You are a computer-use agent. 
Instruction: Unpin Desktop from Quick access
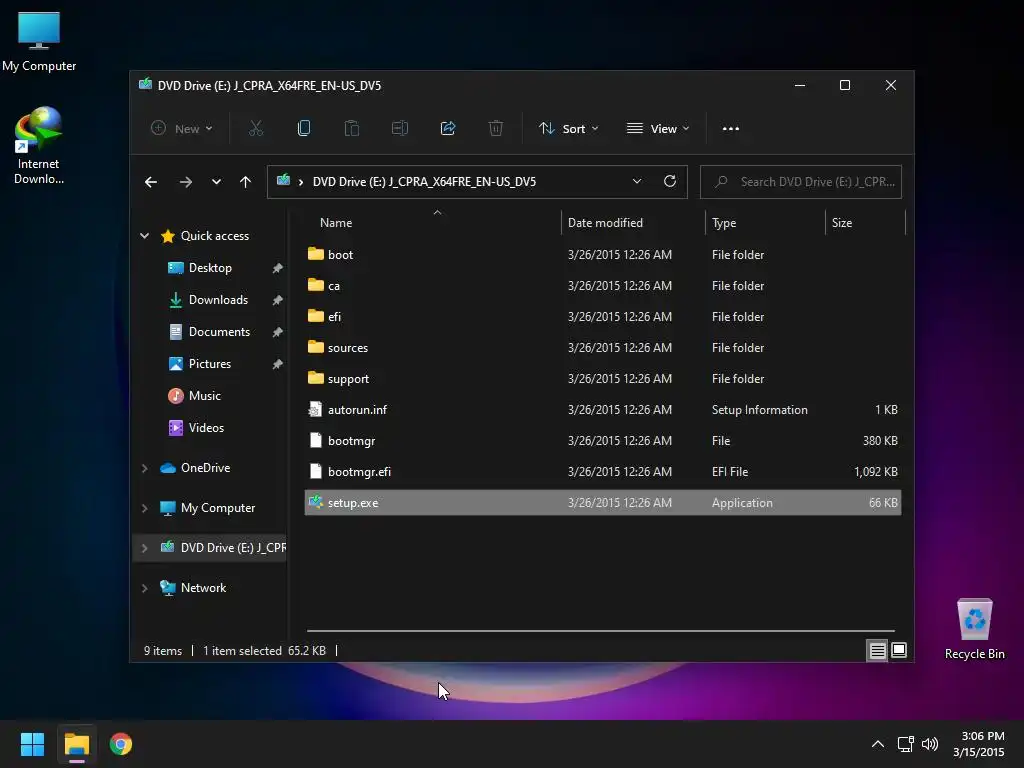(278, 268)
